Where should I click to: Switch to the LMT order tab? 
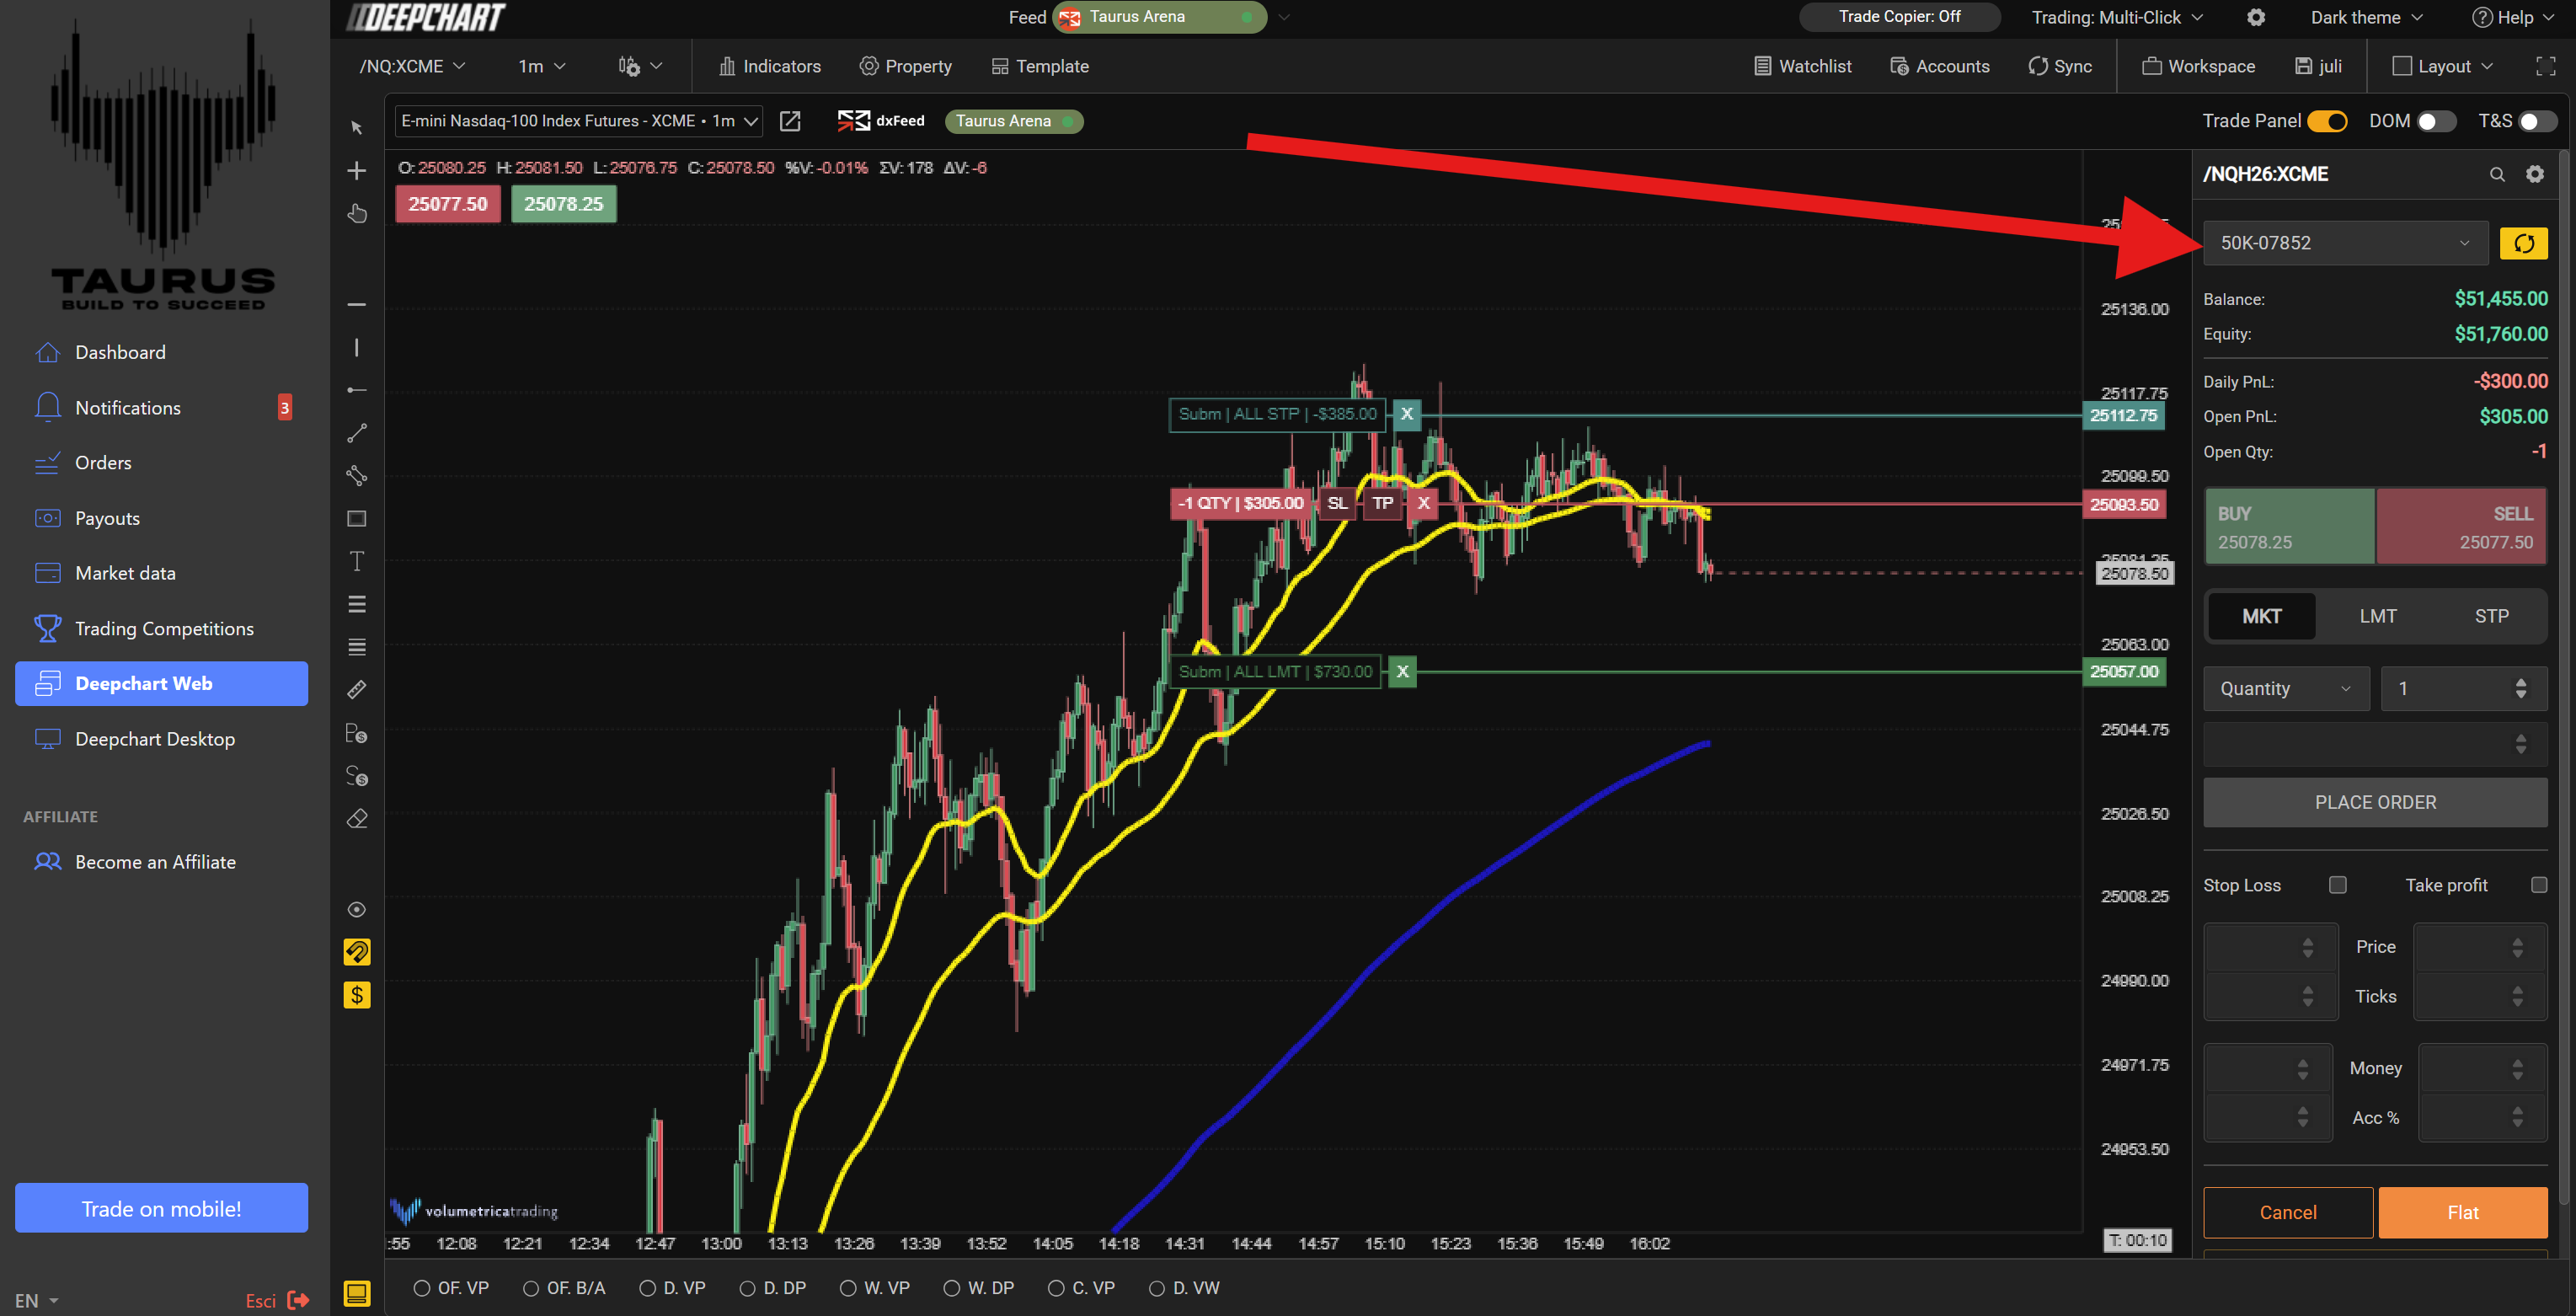tap(2377, 616)
